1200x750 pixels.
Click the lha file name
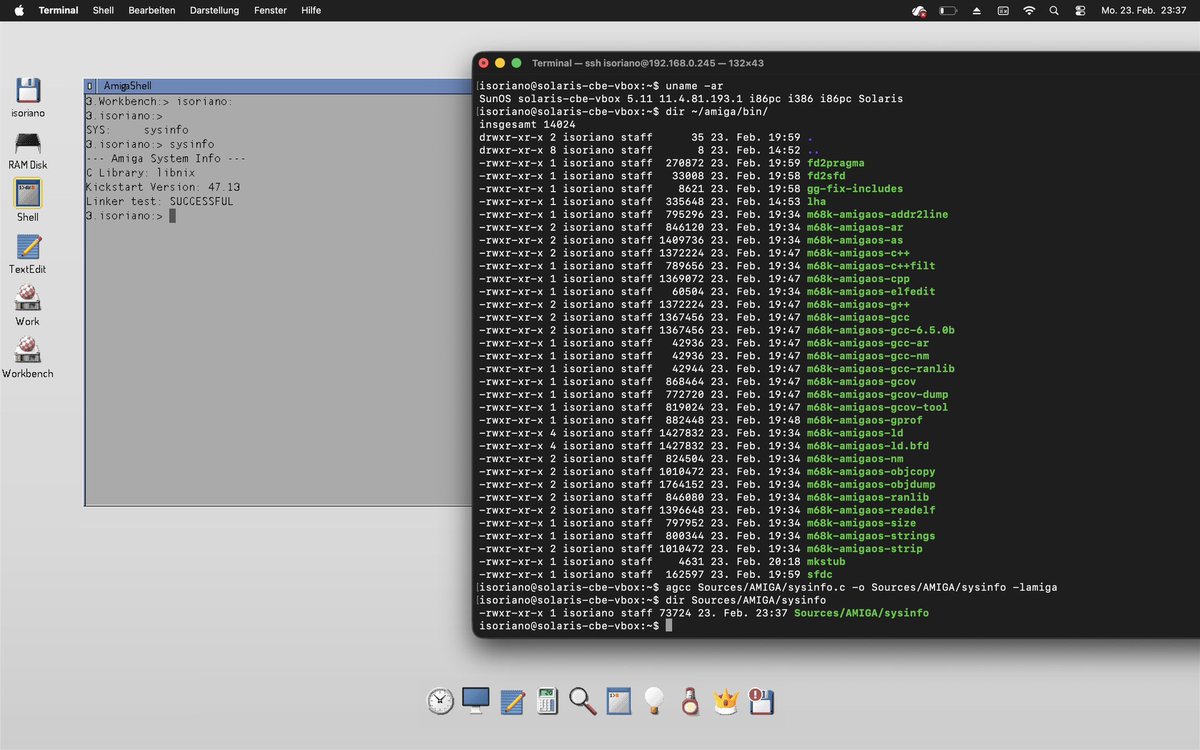816,202
